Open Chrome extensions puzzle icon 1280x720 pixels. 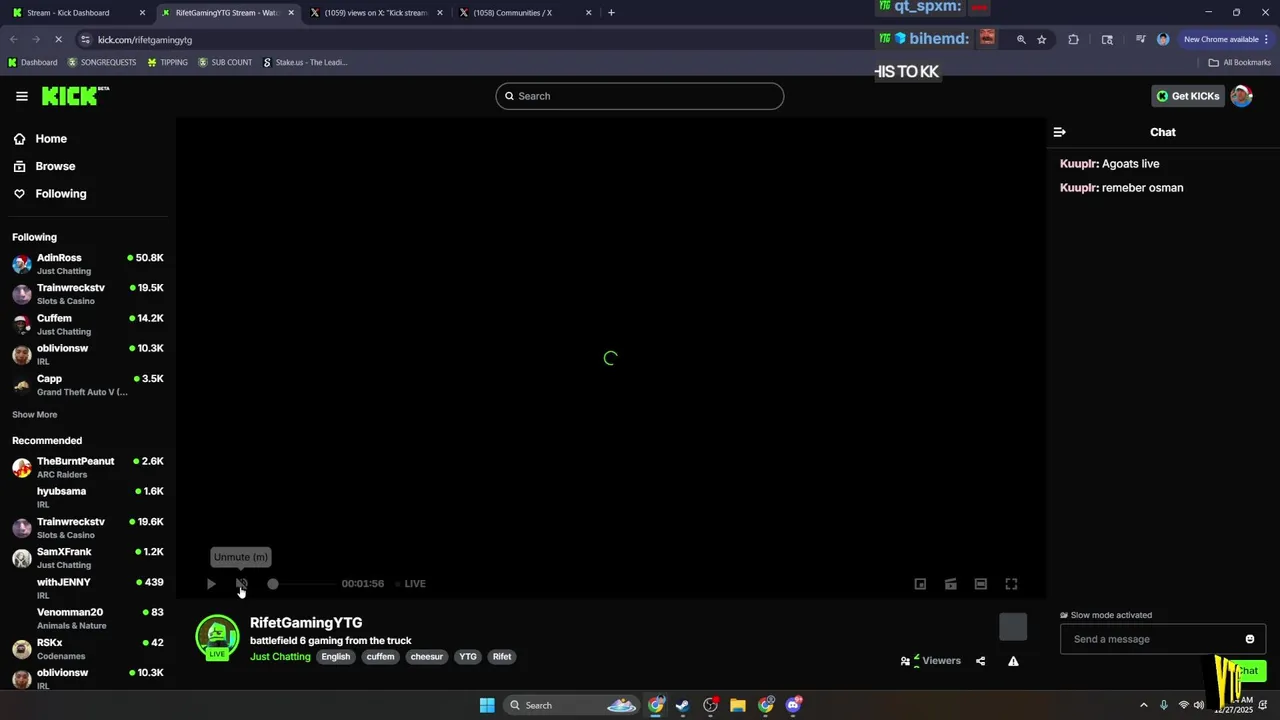(1074, 39)
